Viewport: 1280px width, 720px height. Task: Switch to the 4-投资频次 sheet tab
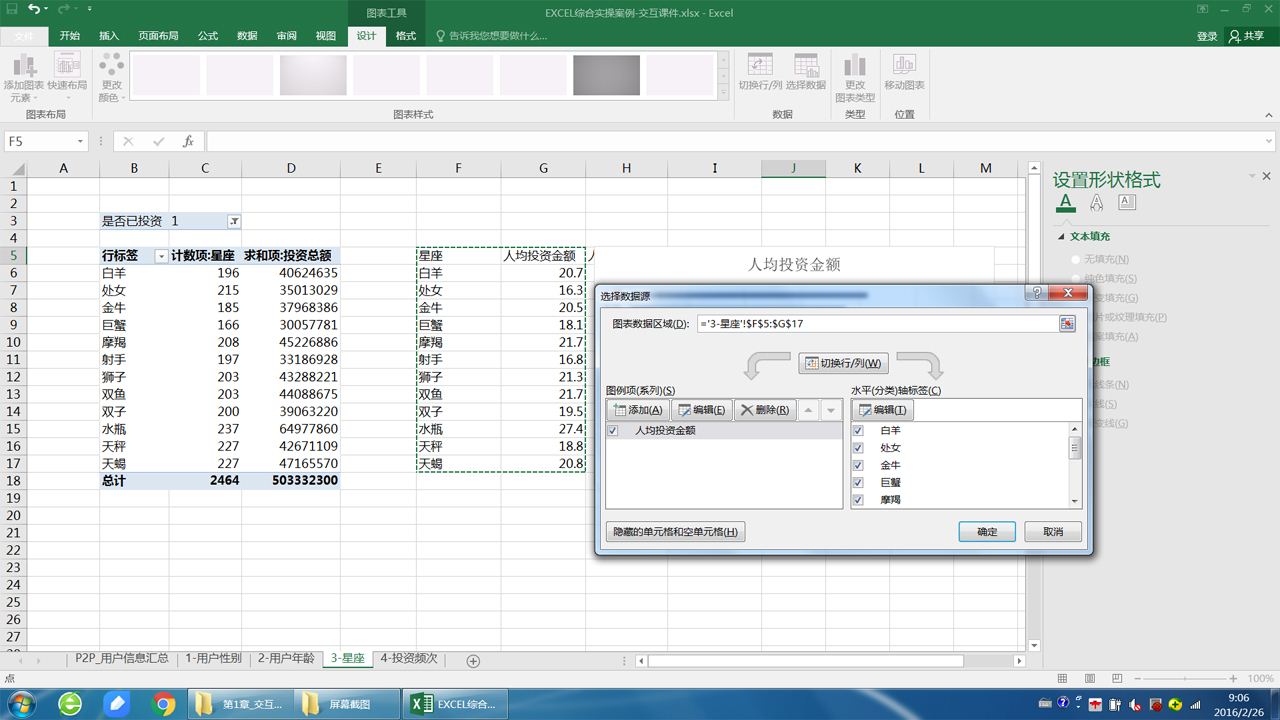(x=408, y=659)
